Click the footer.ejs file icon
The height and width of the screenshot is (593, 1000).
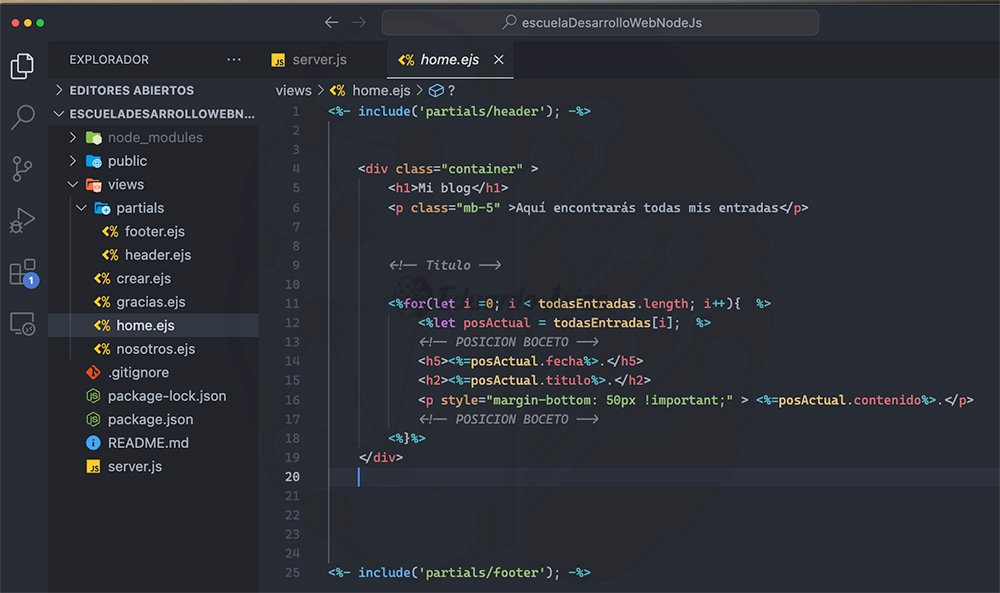click(110, 231)
